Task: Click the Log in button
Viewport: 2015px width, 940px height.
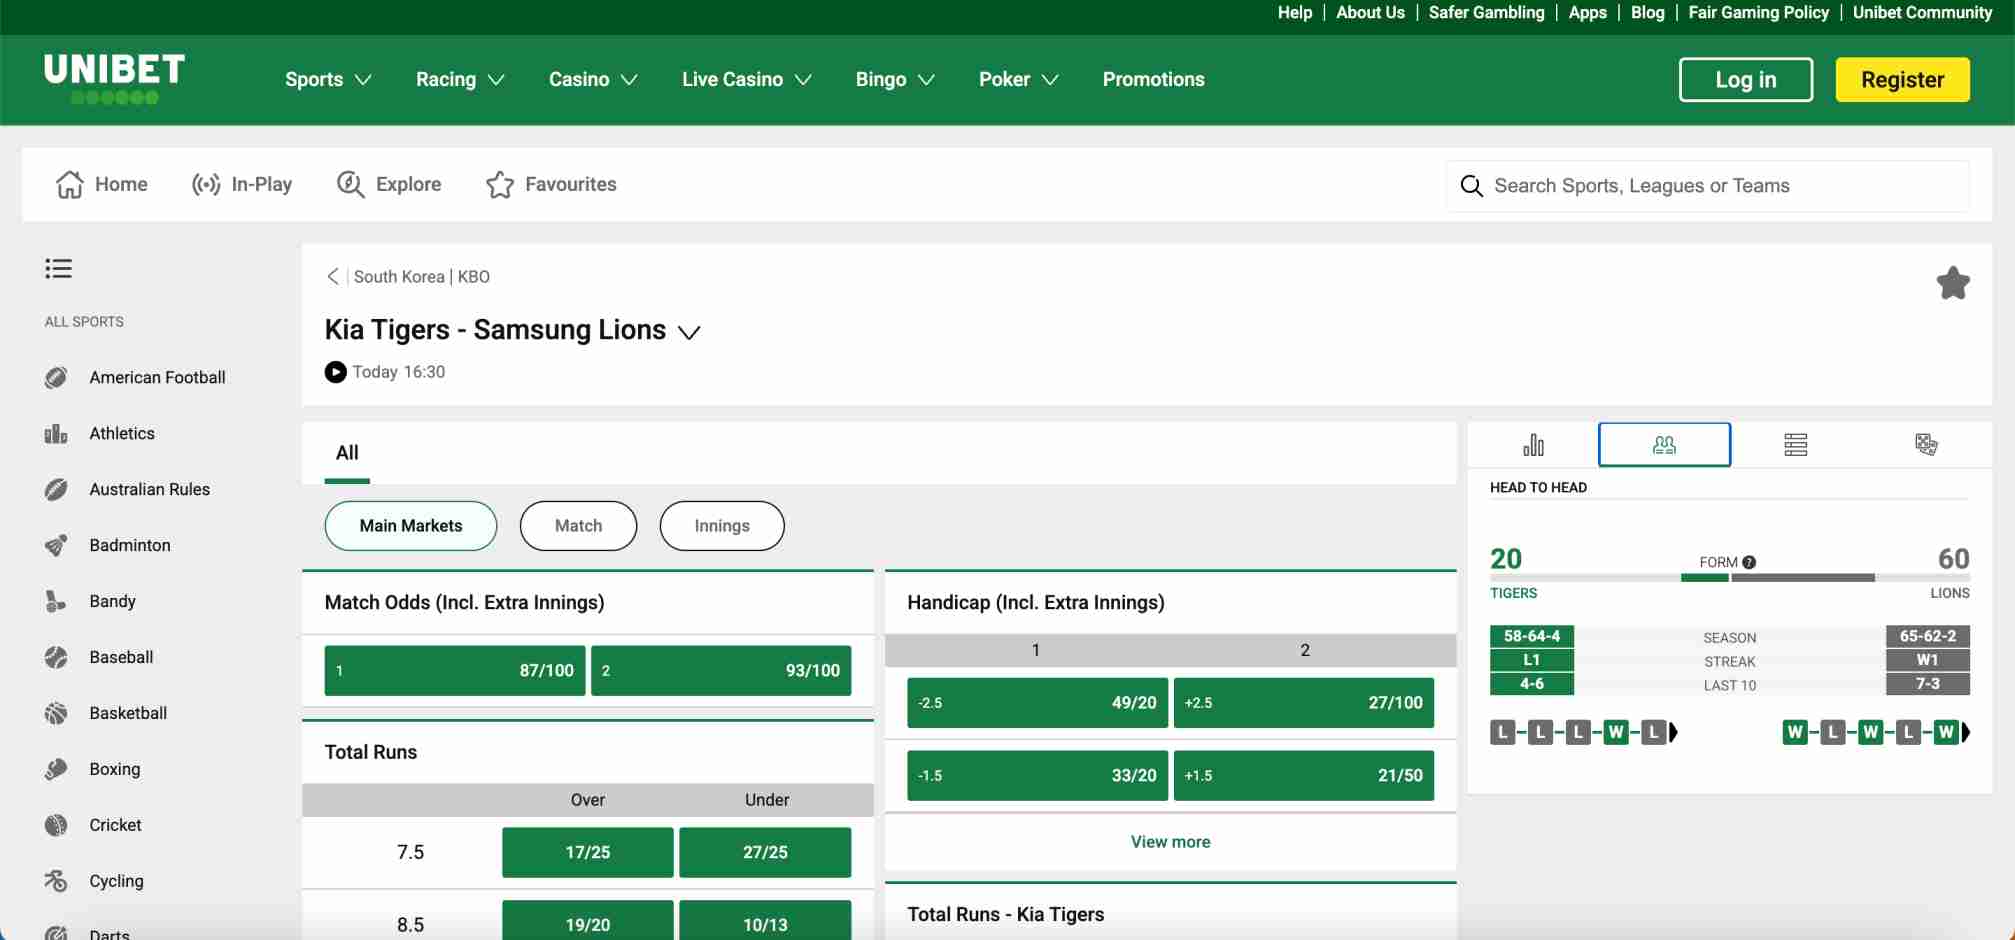Action: click(1745, 80)
